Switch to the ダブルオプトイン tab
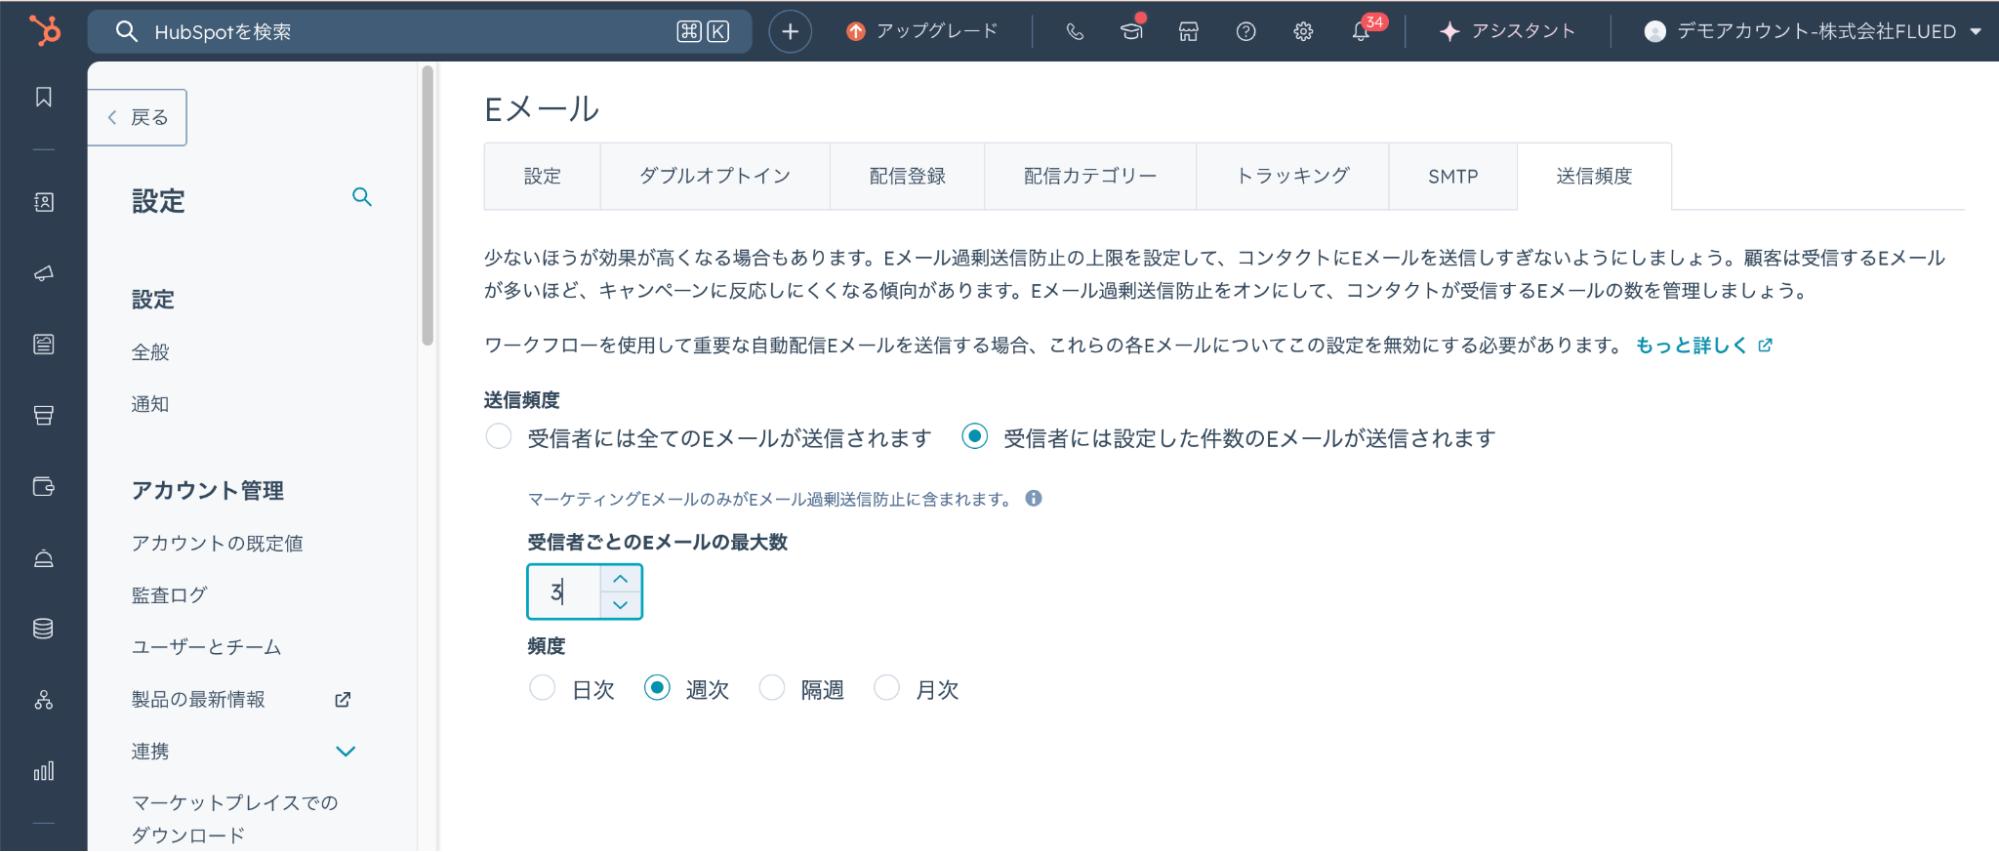 point(715,176)
